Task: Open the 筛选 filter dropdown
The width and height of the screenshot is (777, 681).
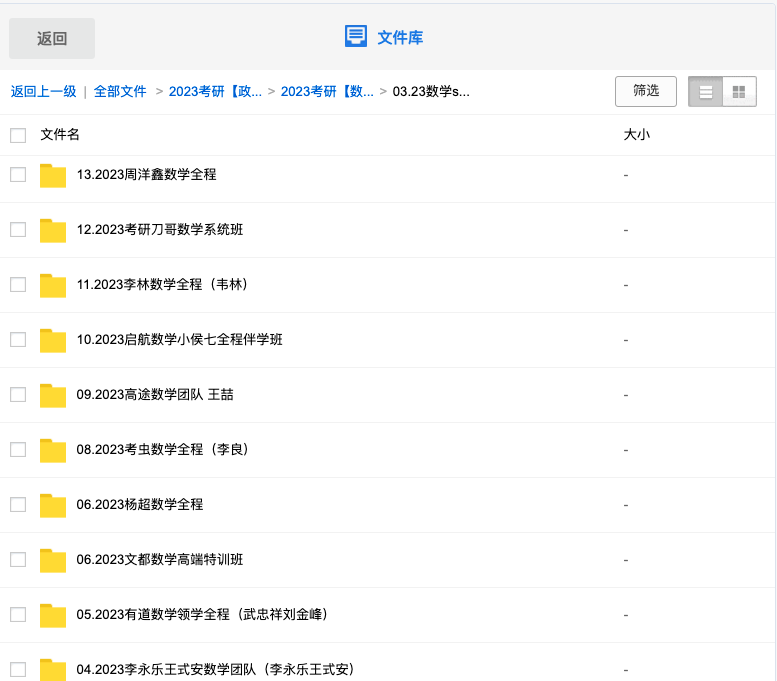Action: point(646,91)
